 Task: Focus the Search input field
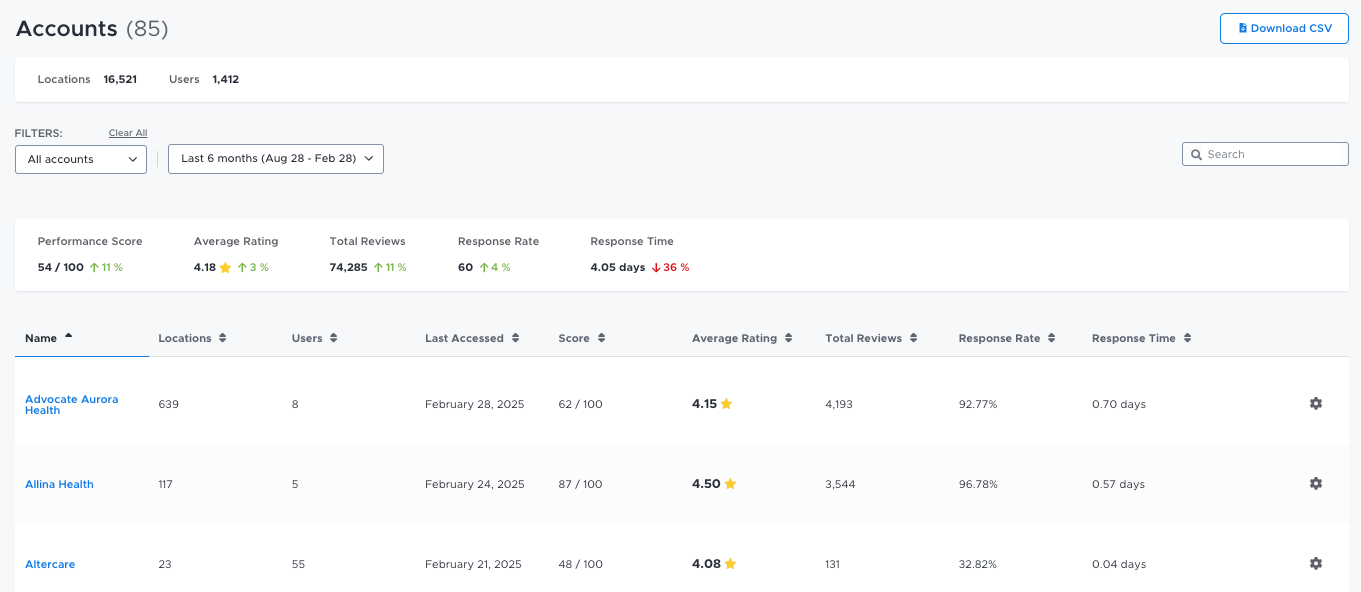[x=1265, y=154]
